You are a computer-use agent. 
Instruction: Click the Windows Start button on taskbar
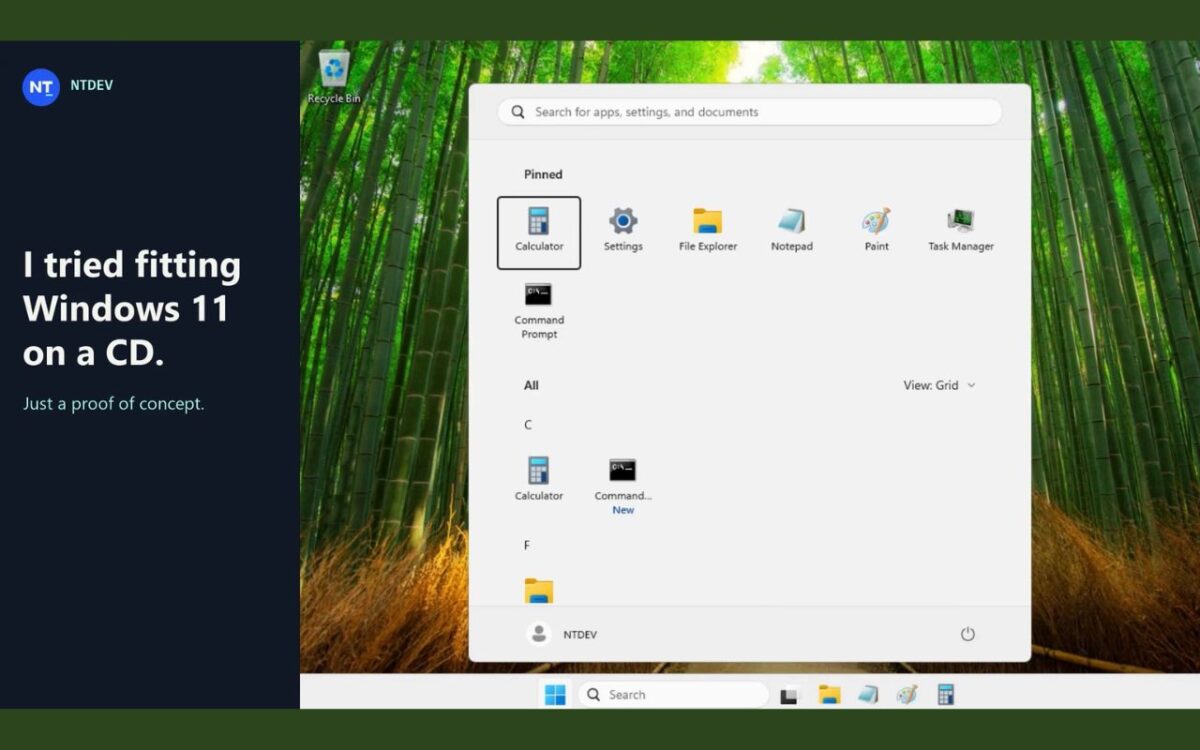[555, 694]
